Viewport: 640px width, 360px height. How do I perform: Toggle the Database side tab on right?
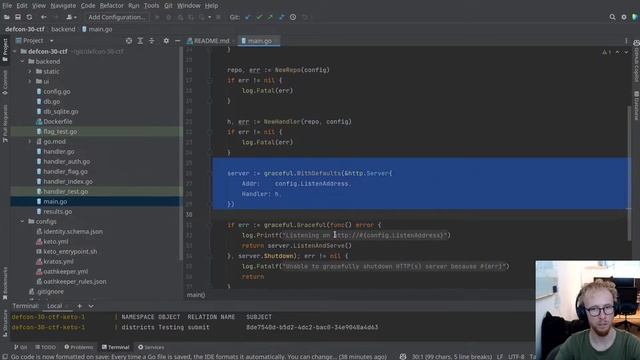coord(636,105)
